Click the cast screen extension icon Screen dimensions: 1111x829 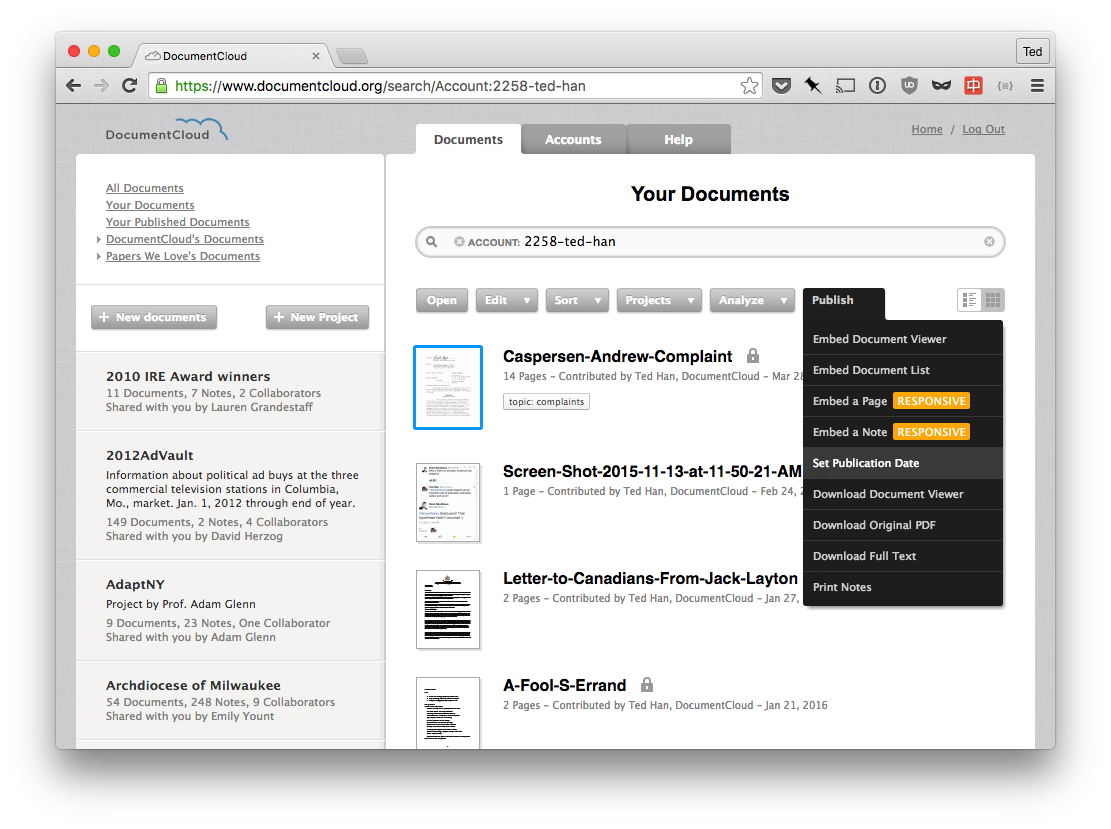[x=845, y=86]
